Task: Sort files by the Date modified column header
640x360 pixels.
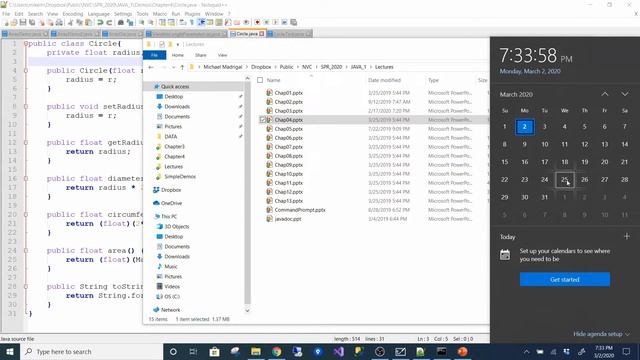Action: click(384, 80)
